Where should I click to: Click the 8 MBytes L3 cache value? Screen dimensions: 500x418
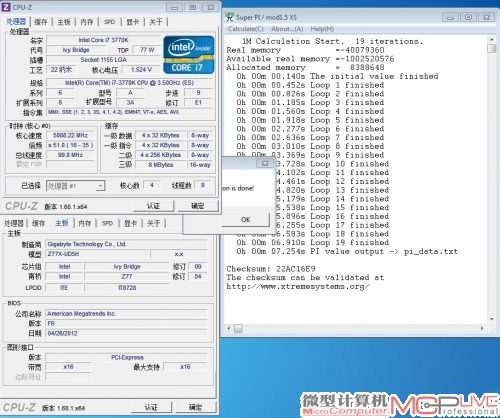tap(161, 165)
